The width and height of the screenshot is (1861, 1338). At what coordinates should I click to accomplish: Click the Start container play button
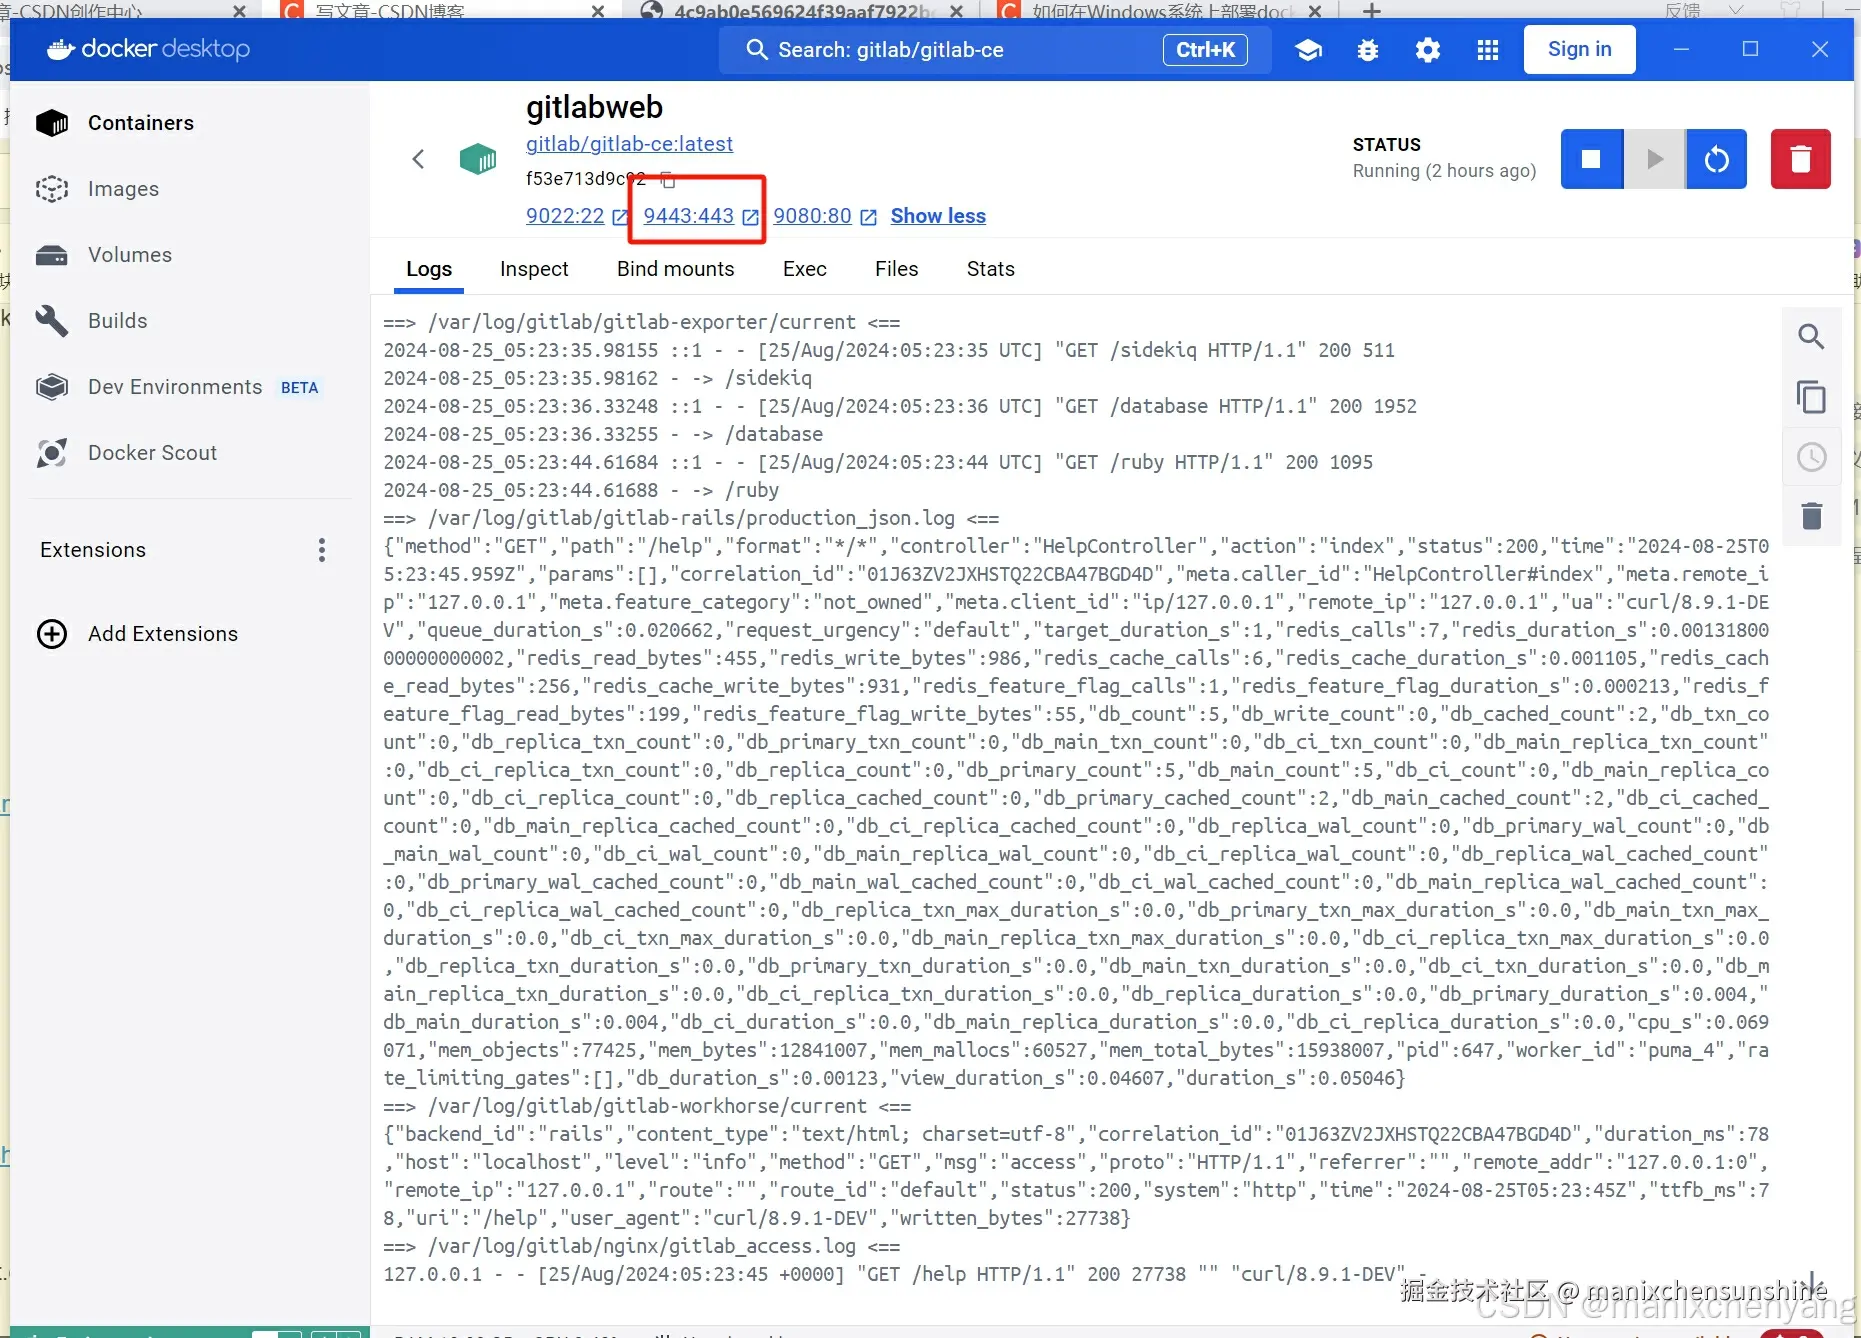click(1654, 159)
